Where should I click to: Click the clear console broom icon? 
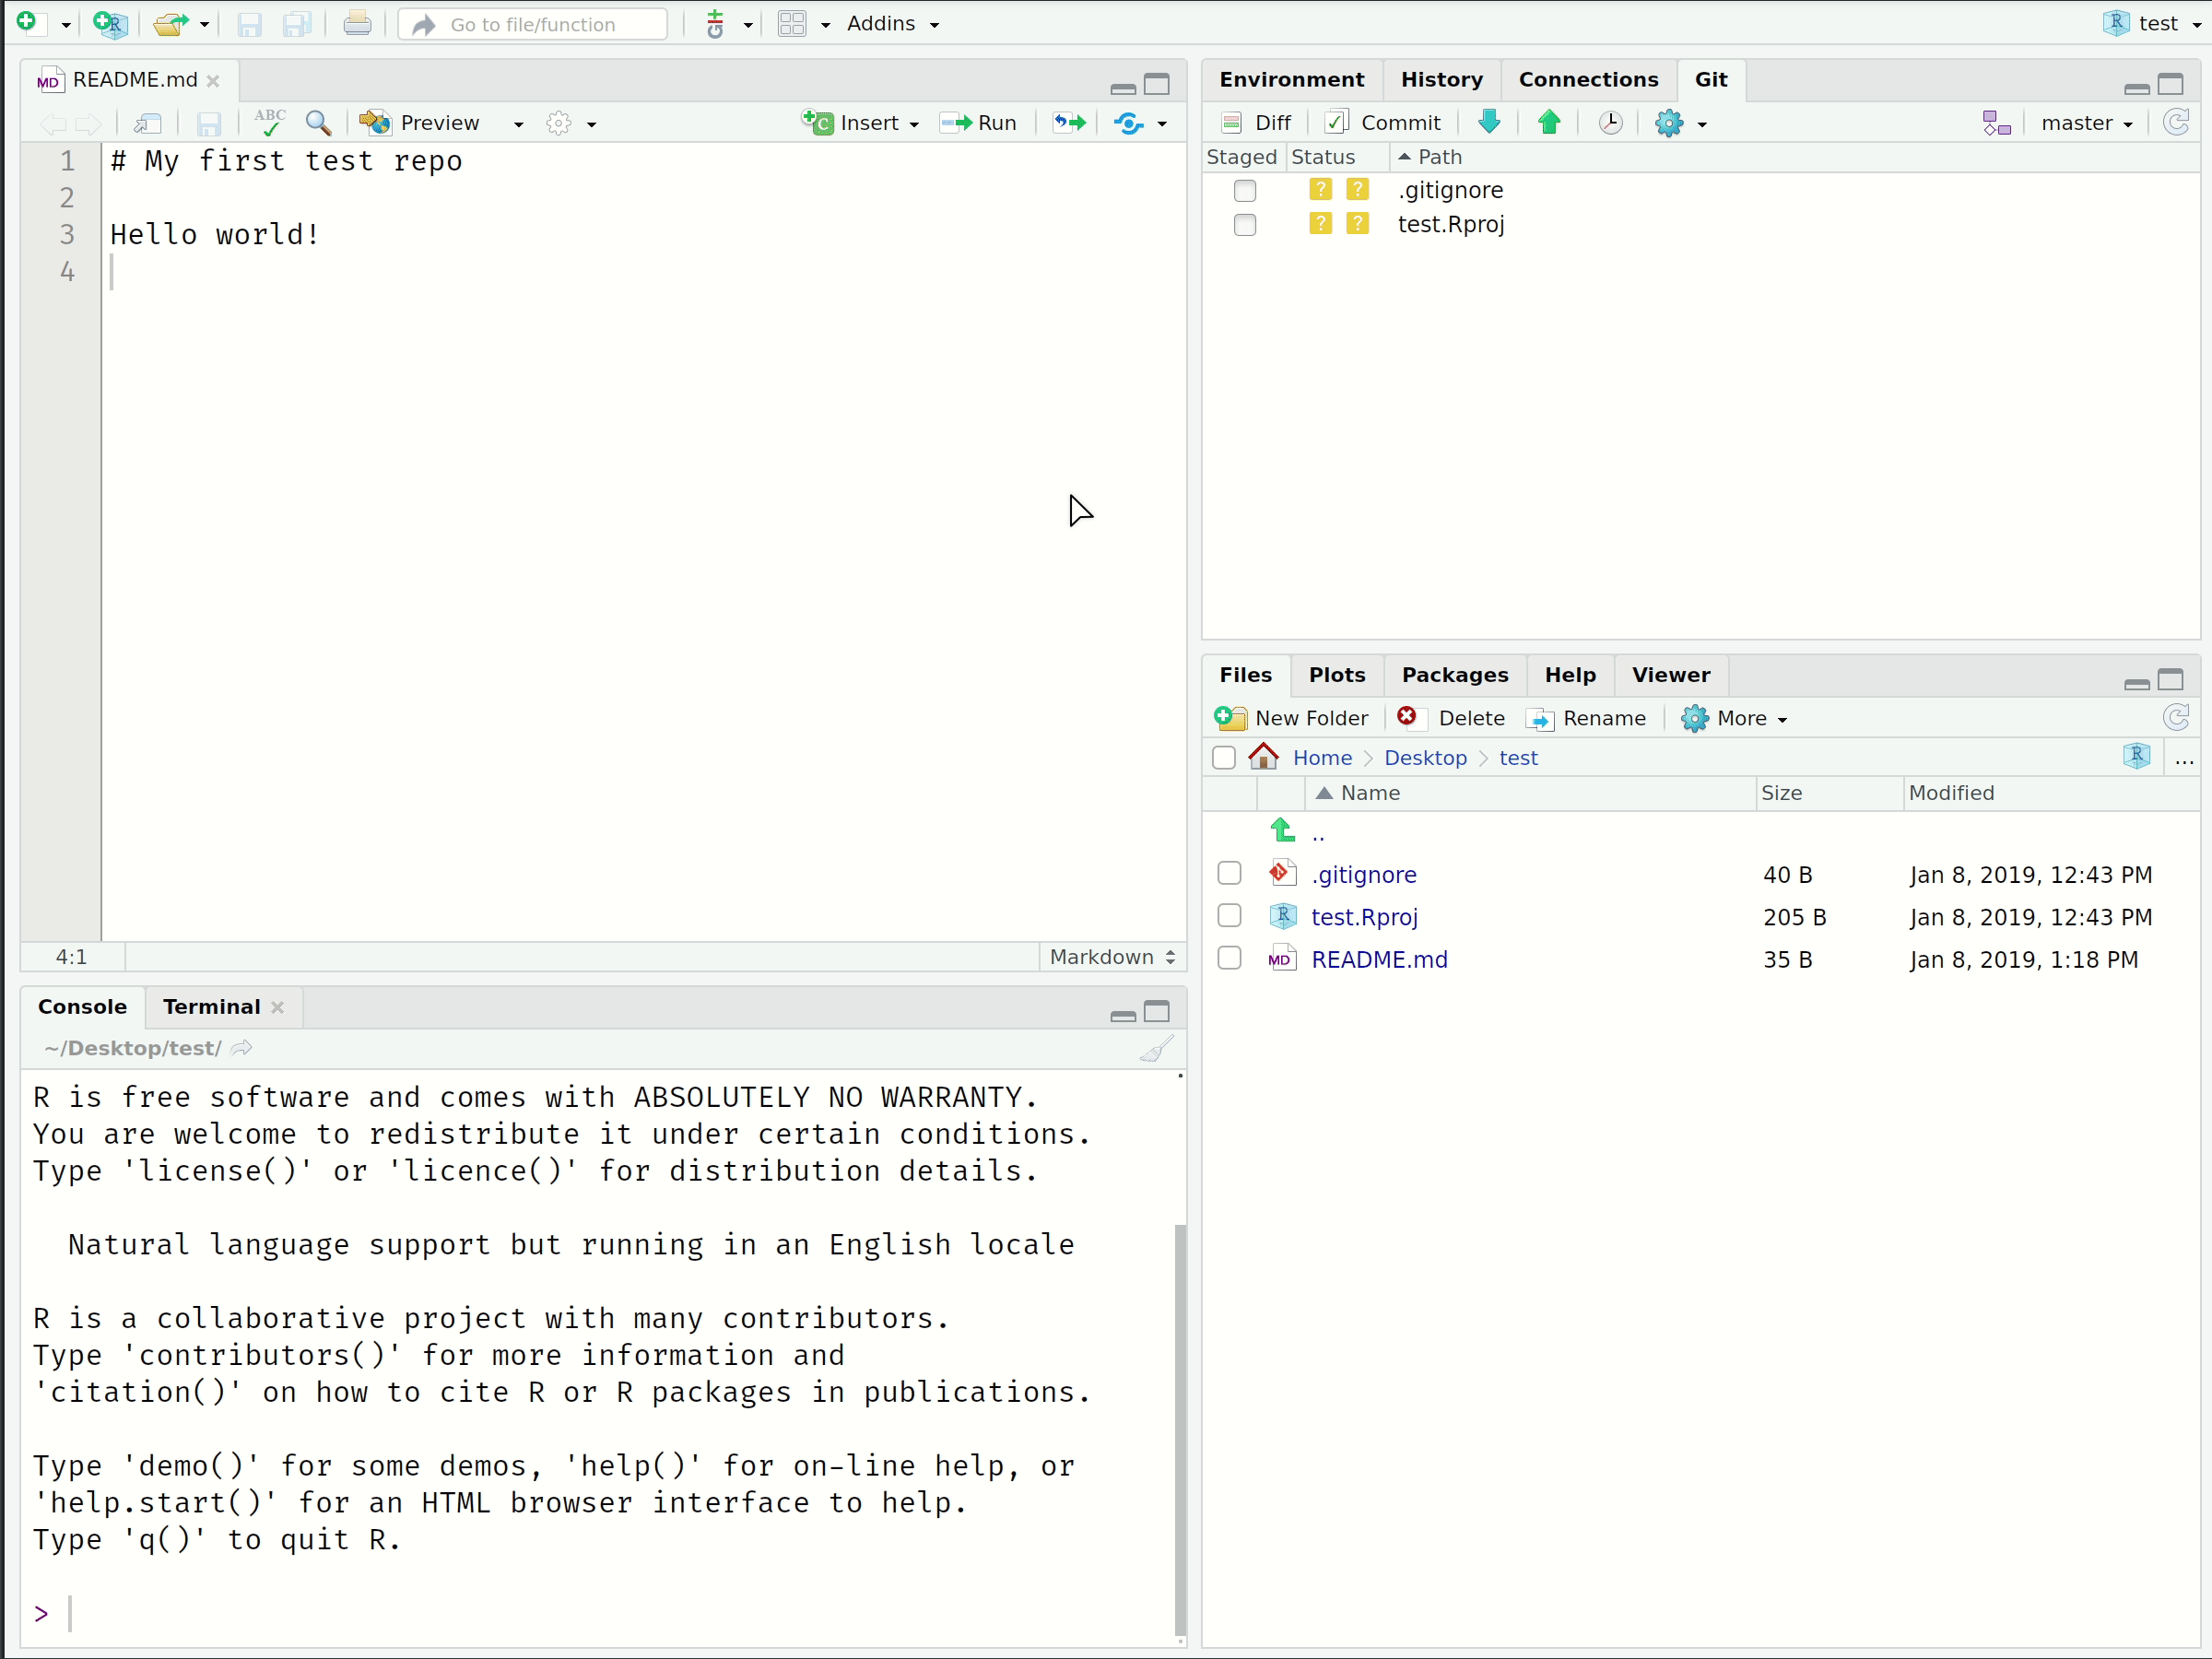(x=1157, y=1049)
